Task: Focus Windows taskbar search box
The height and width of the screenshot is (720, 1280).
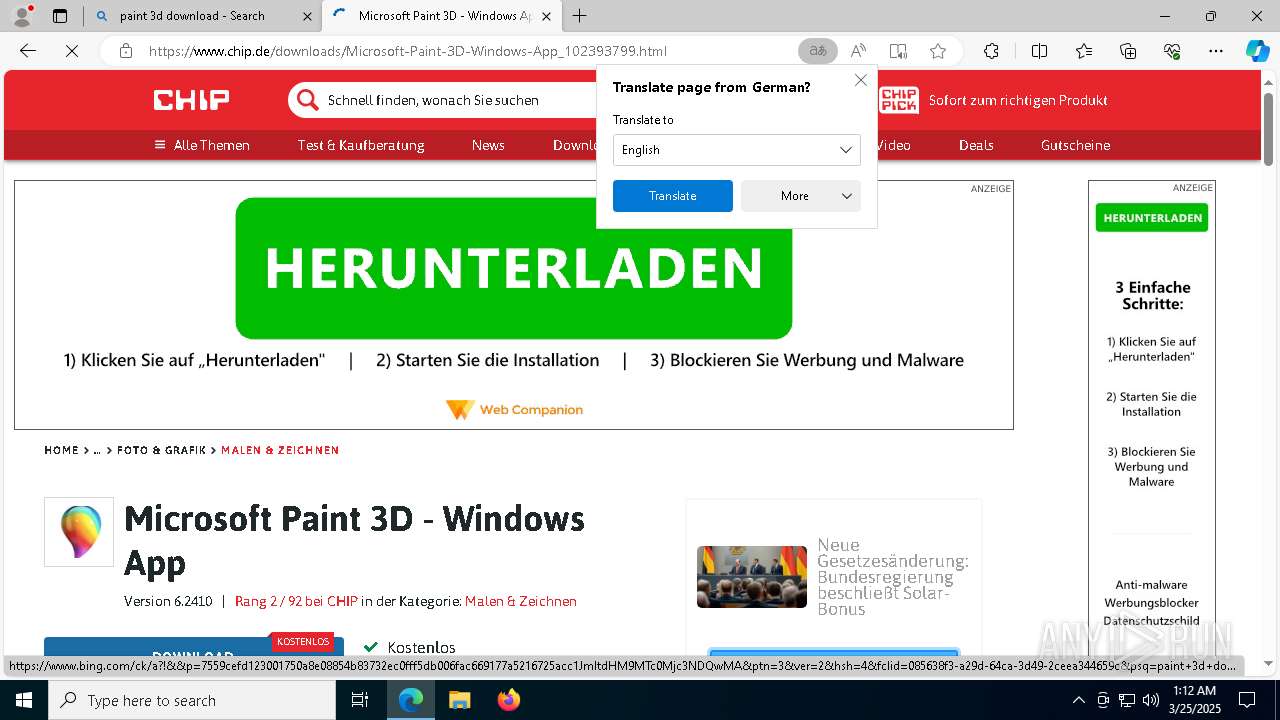Action: [x=192, y=700]
